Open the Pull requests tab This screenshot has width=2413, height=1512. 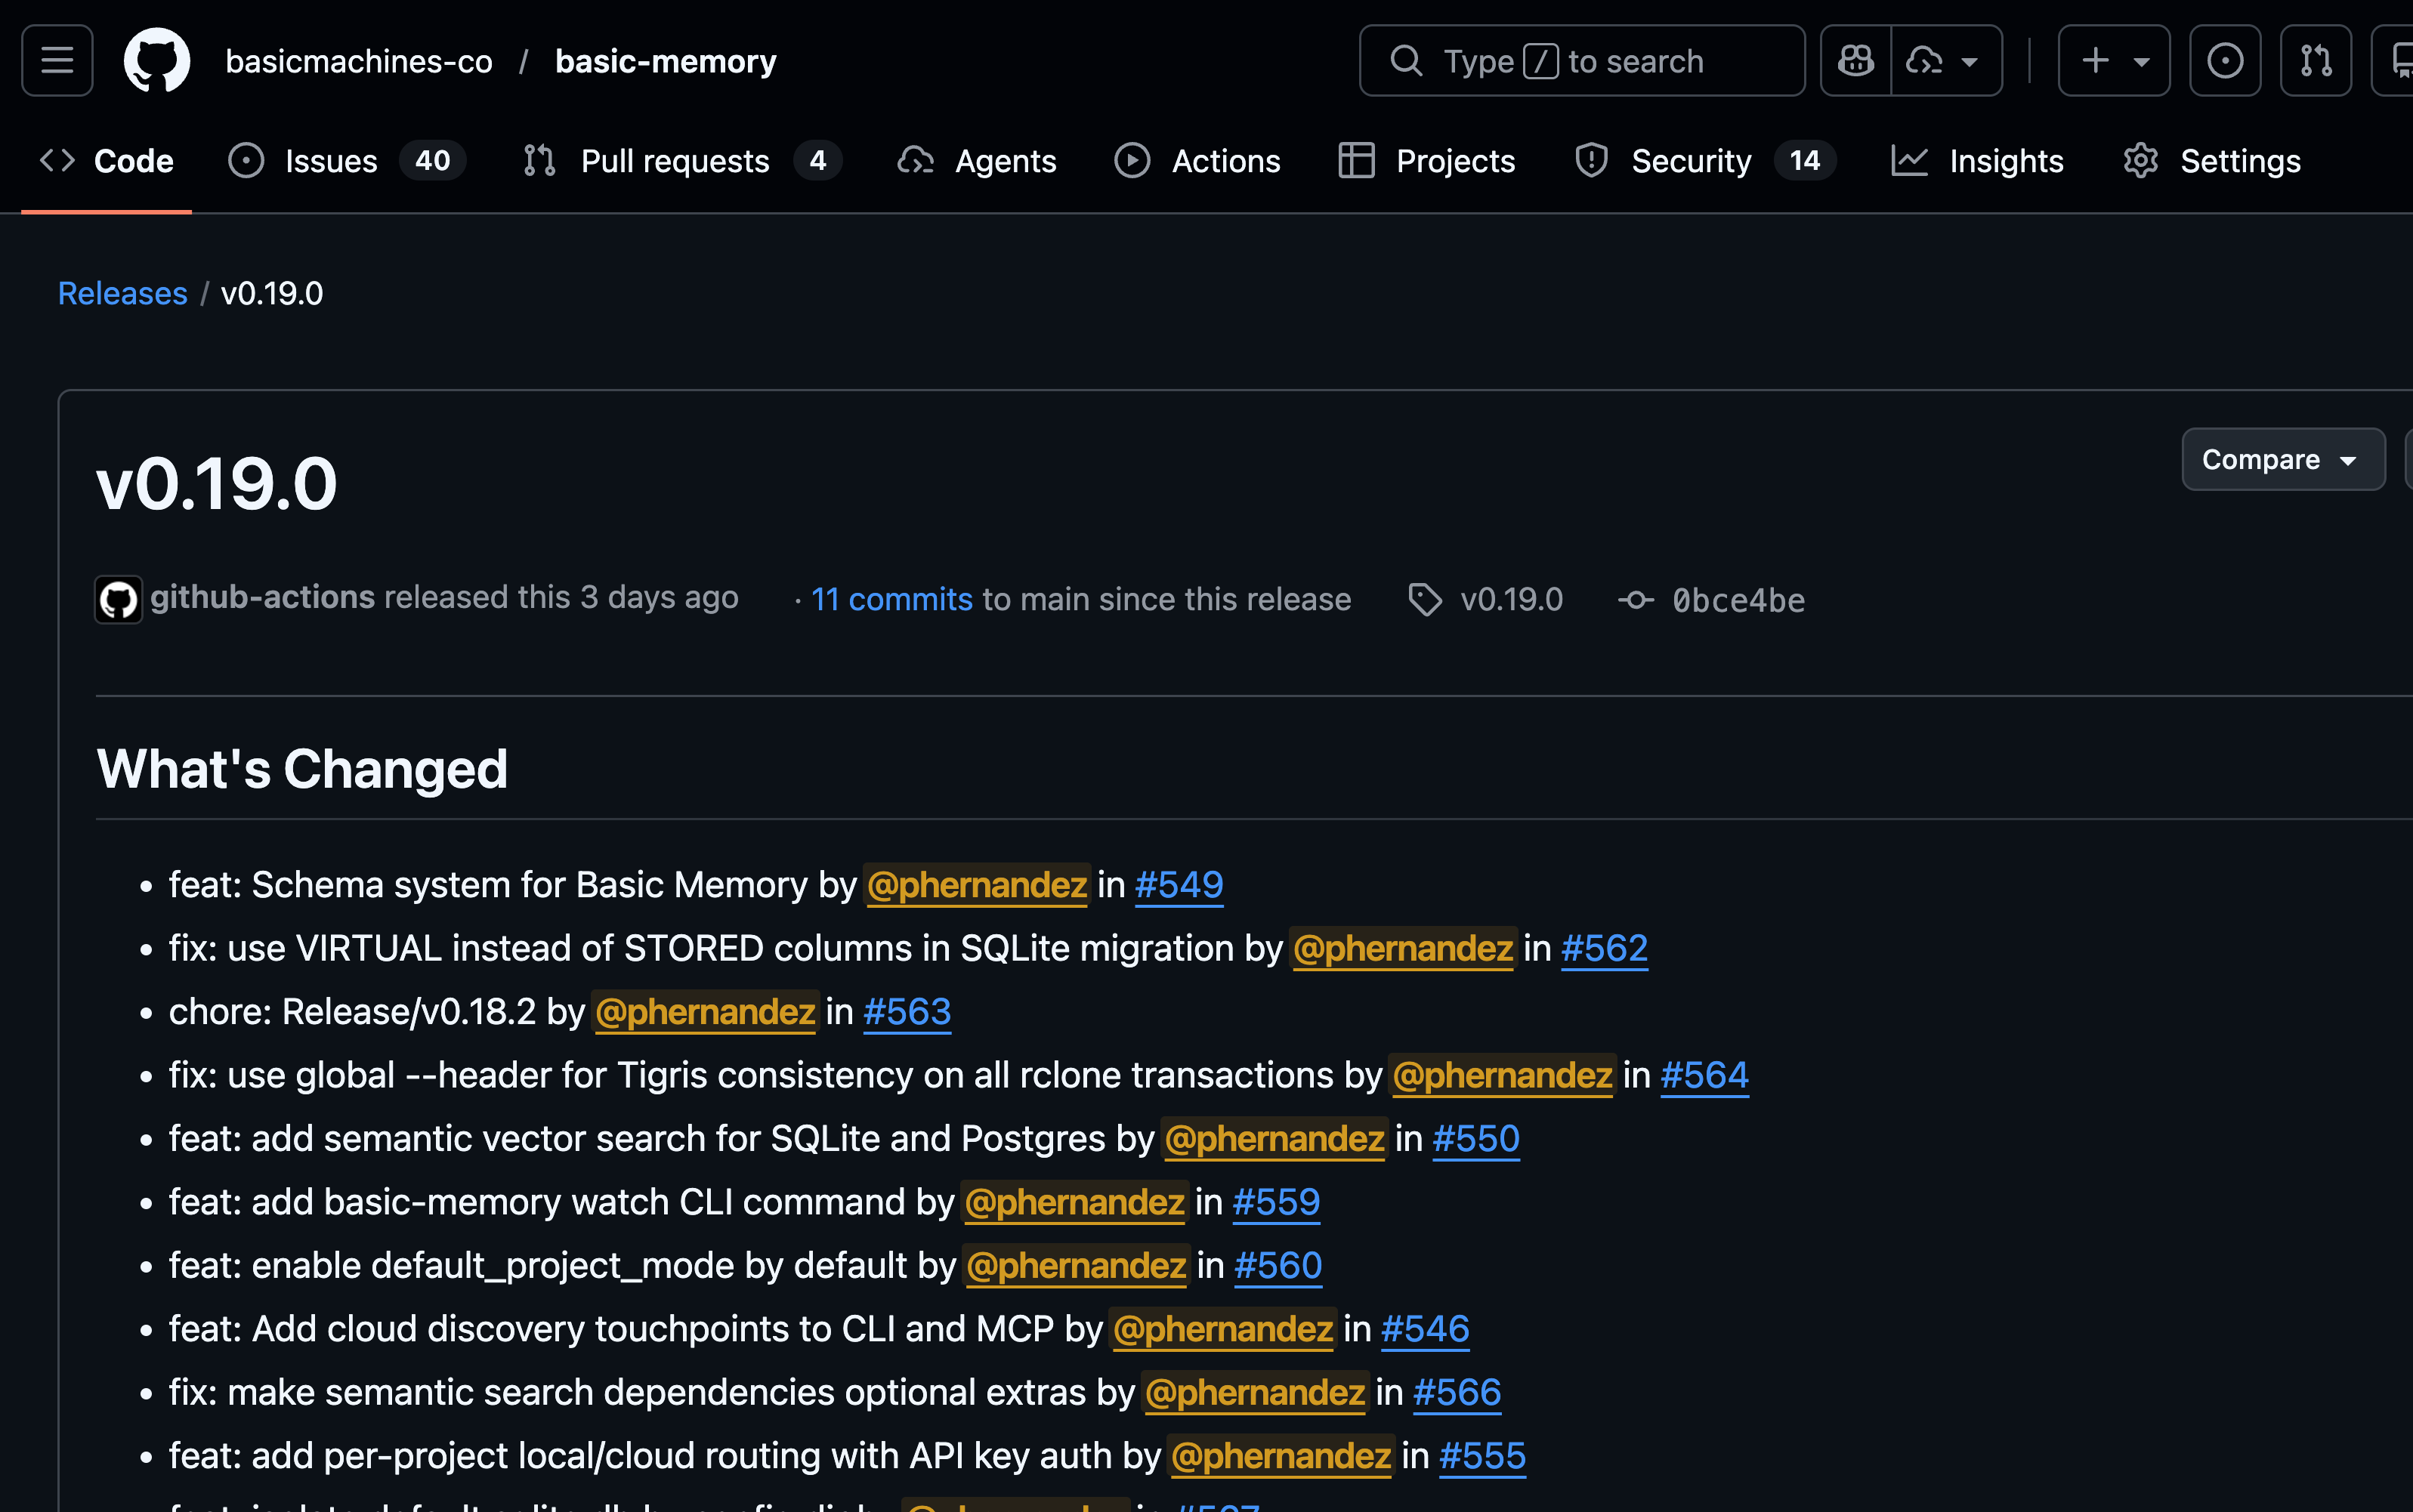[682, 161]
